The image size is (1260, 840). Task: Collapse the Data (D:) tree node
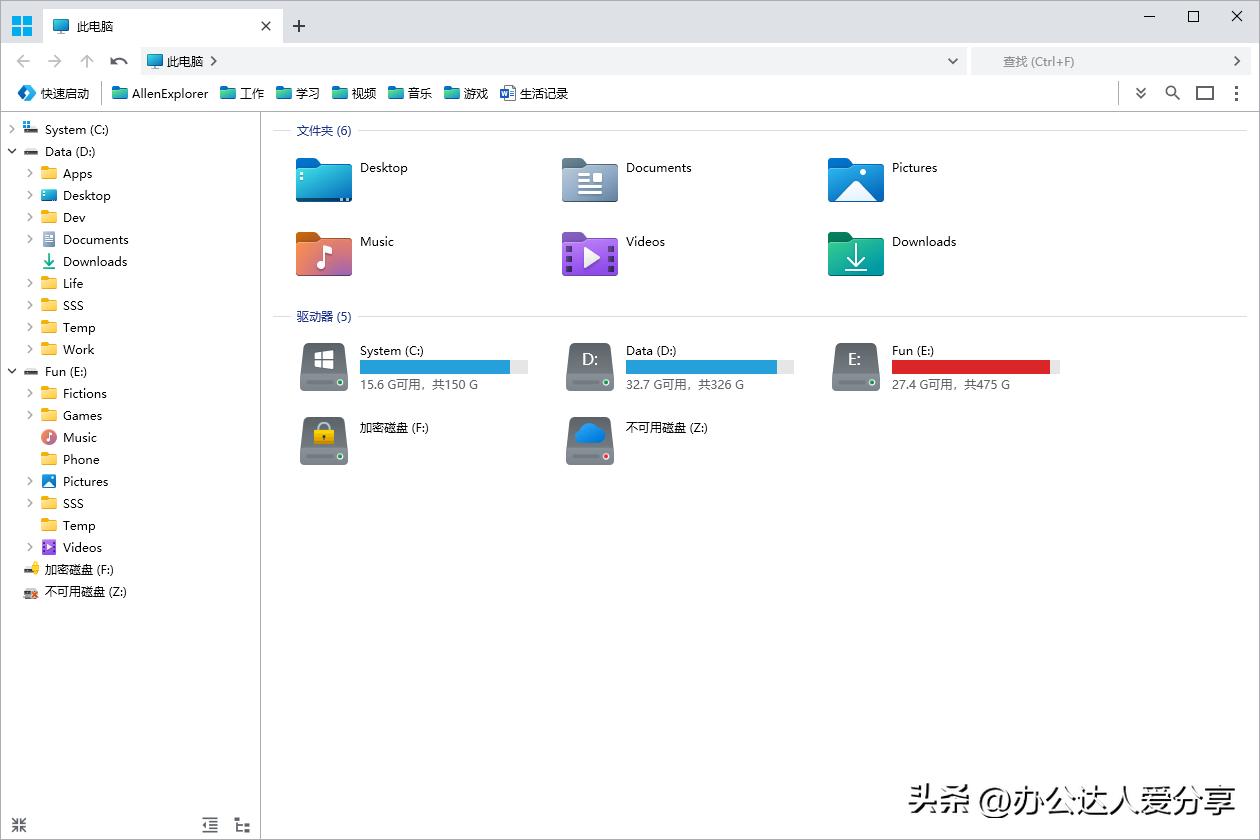click(x=11, y=151)
